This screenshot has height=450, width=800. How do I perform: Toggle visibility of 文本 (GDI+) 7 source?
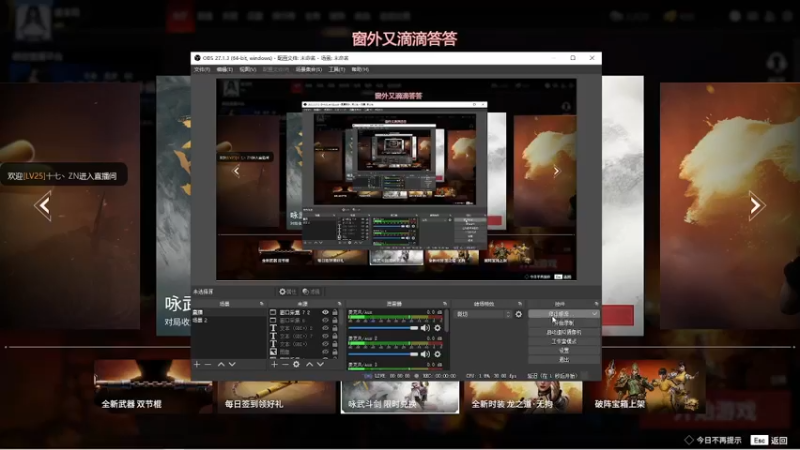pyautogui.click(x=326, y=336)
